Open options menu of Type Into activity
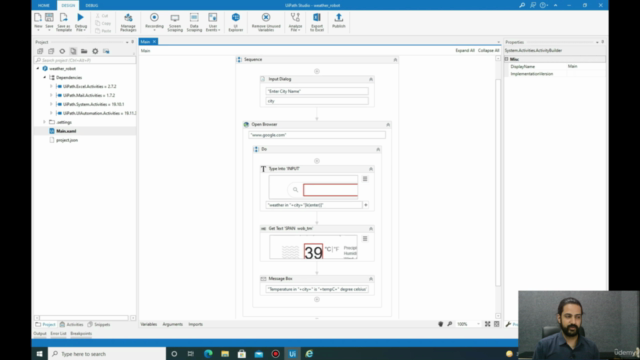Image resolution: width=640 pixels, height=360 pixels. pos(365,179)
